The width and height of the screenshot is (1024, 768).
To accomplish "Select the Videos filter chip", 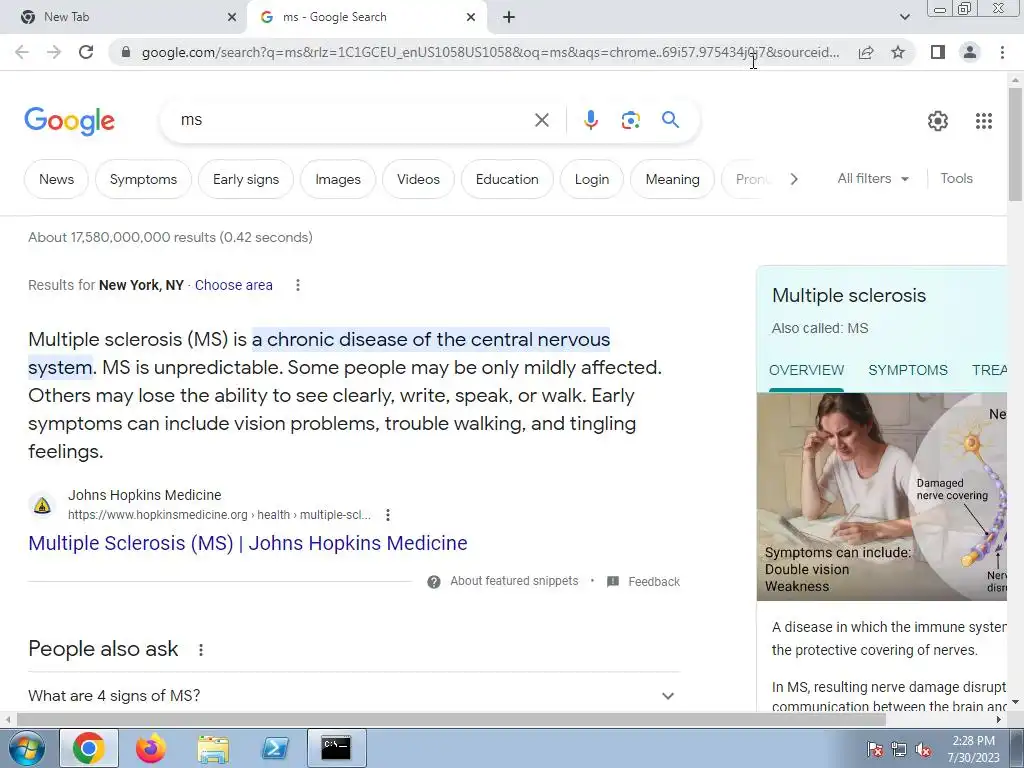I will point(418,180).
